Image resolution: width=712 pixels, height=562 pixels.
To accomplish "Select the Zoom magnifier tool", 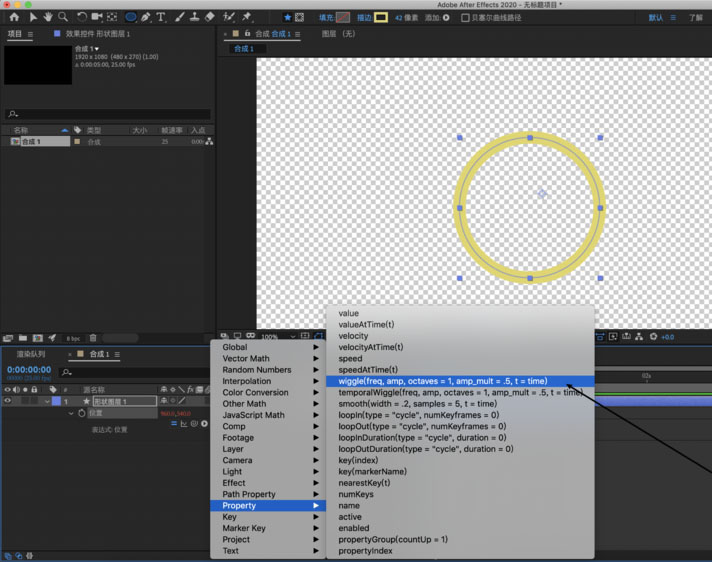I will pyautogui.click(x=63, y=17).
